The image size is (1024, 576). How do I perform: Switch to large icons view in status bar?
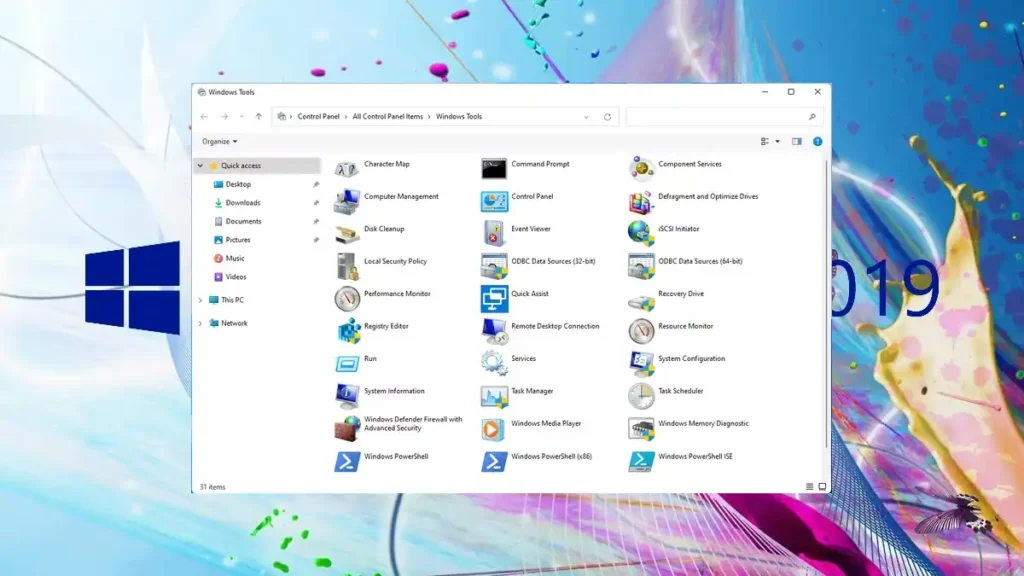[x=822, y=487]
